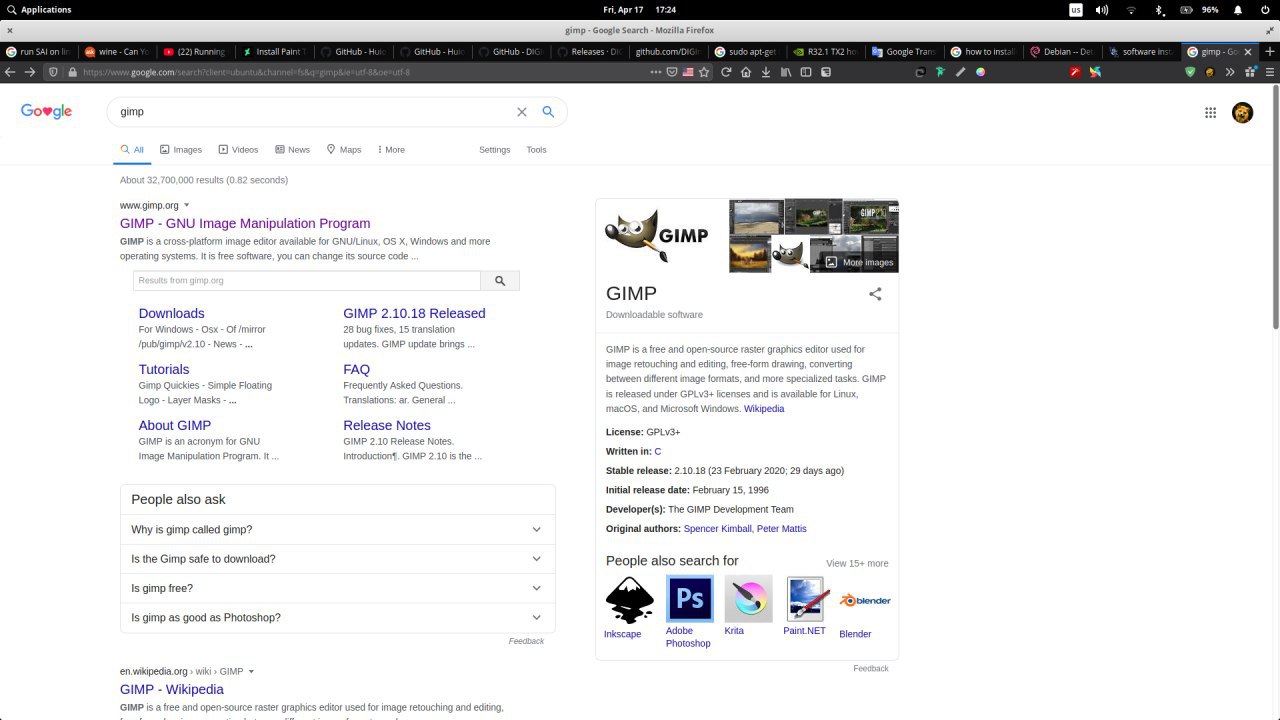Click the Google logo
Viewport: 1280px width, 720px height.
click(x=46, y=111)
